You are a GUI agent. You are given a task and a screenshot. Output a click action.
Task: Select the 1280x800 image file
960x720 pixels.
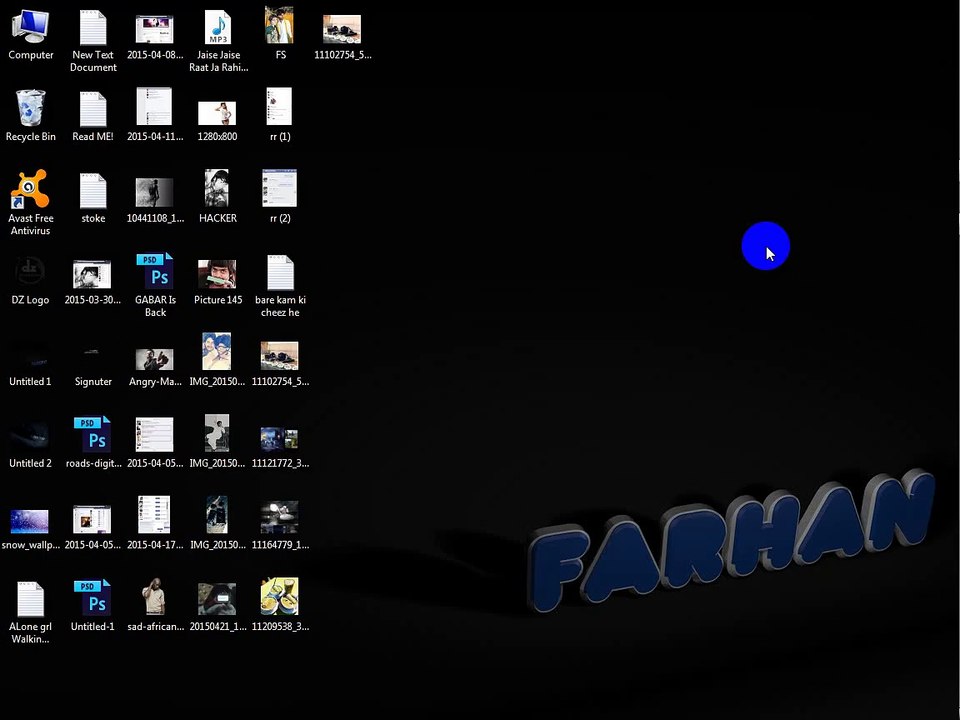tap(217, 121)
